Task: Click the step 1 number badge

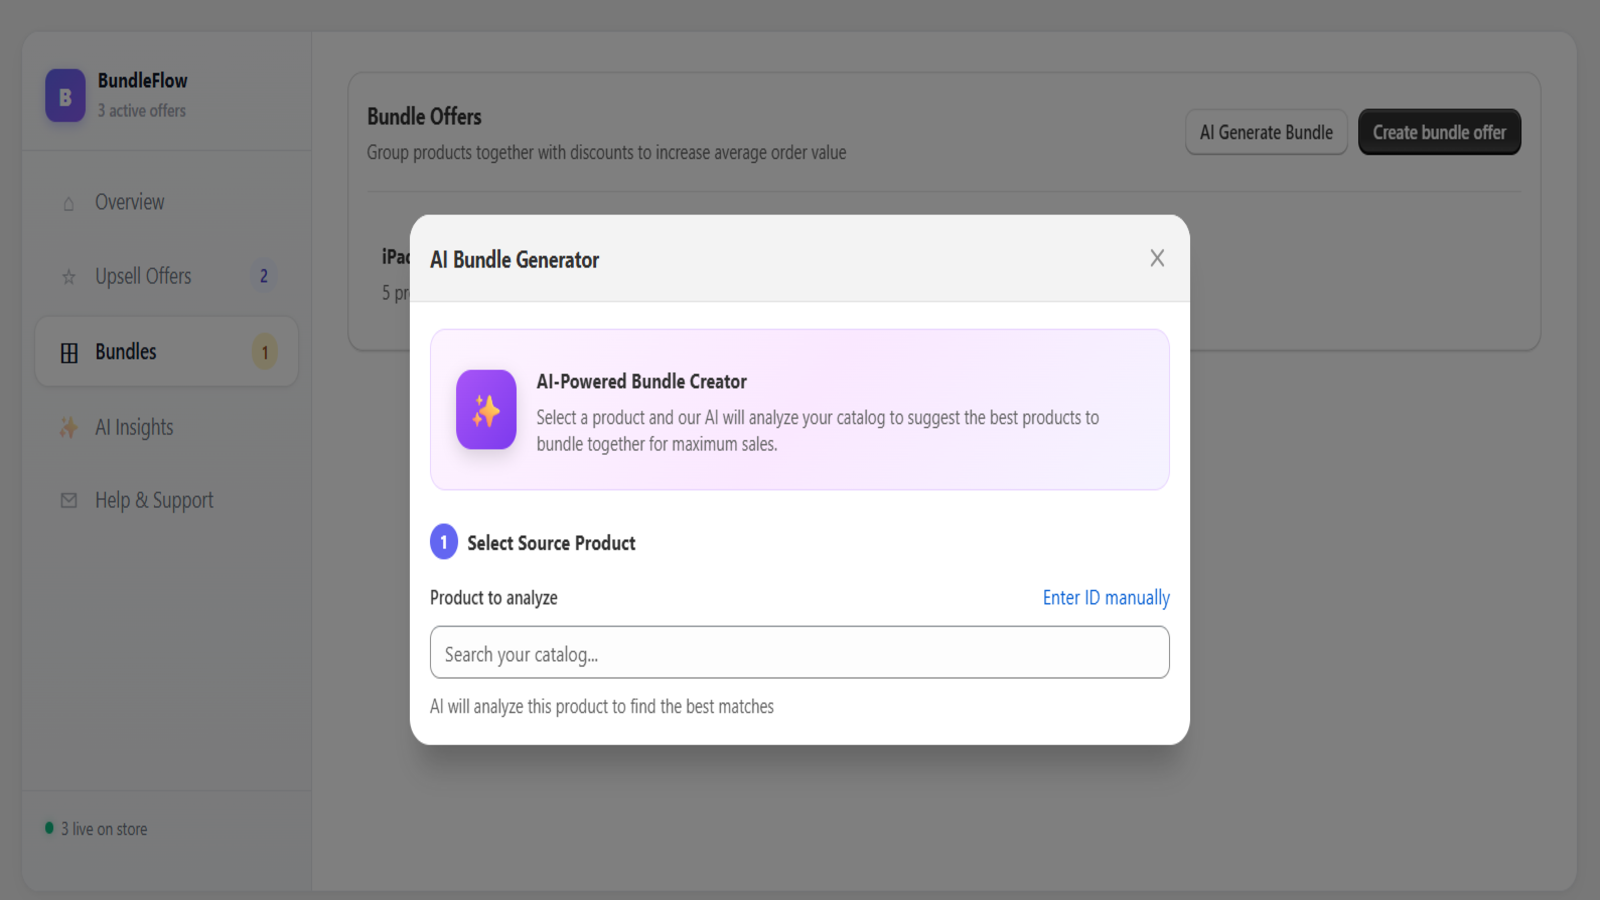Action: [x=444, y=542]
